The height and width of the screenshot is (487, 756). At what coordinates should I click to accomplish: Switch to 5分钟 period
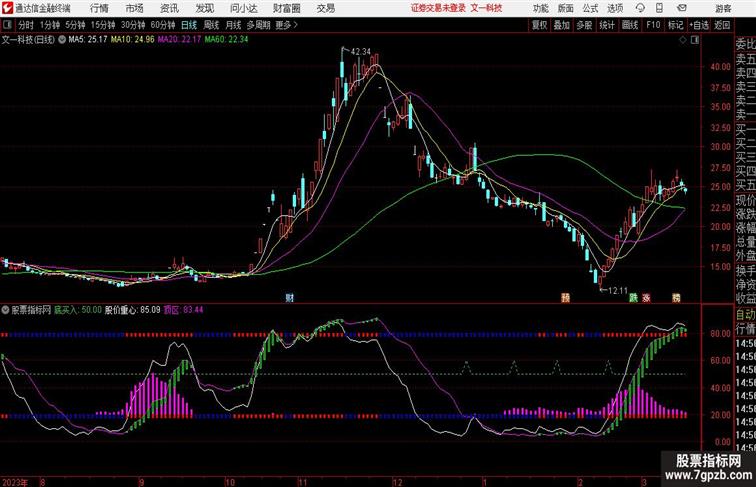(x=75, y=25)
